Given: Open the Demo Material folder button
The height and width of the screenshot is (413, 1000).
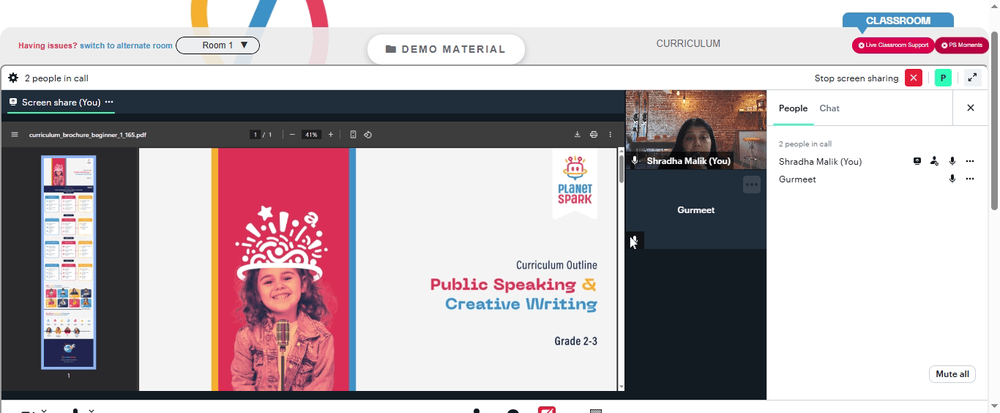Looking at the screenshot, I should click(x=446, y=49).
